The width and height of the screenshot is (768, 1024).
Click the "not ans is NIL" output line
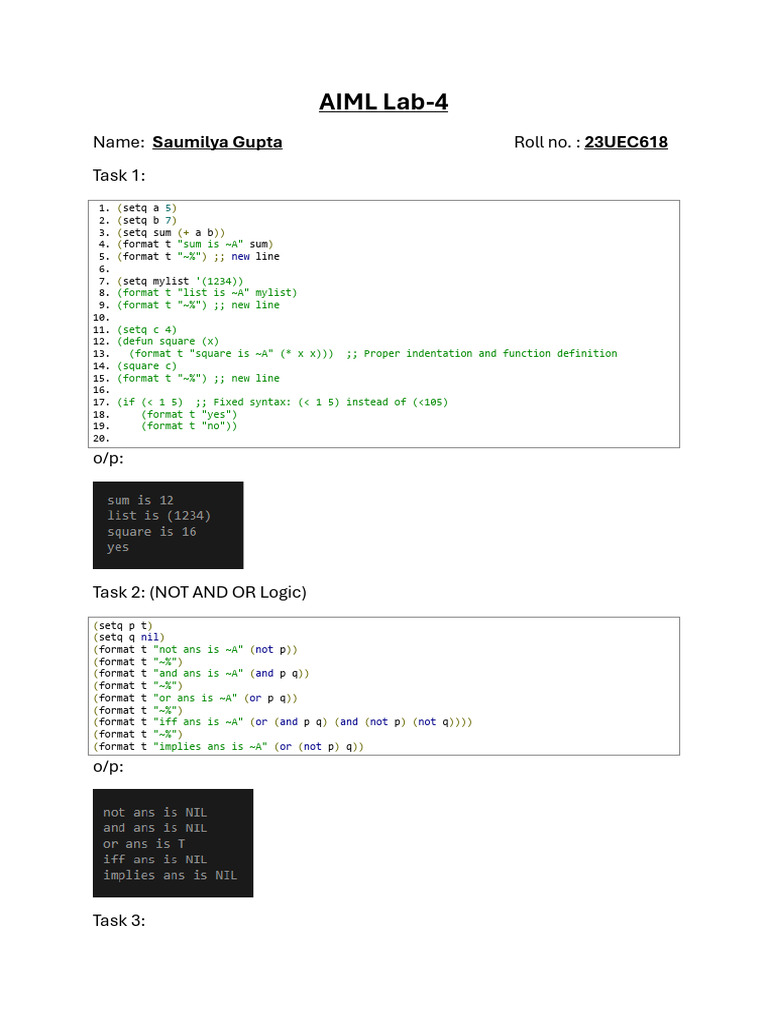click(x=155, y=812)
